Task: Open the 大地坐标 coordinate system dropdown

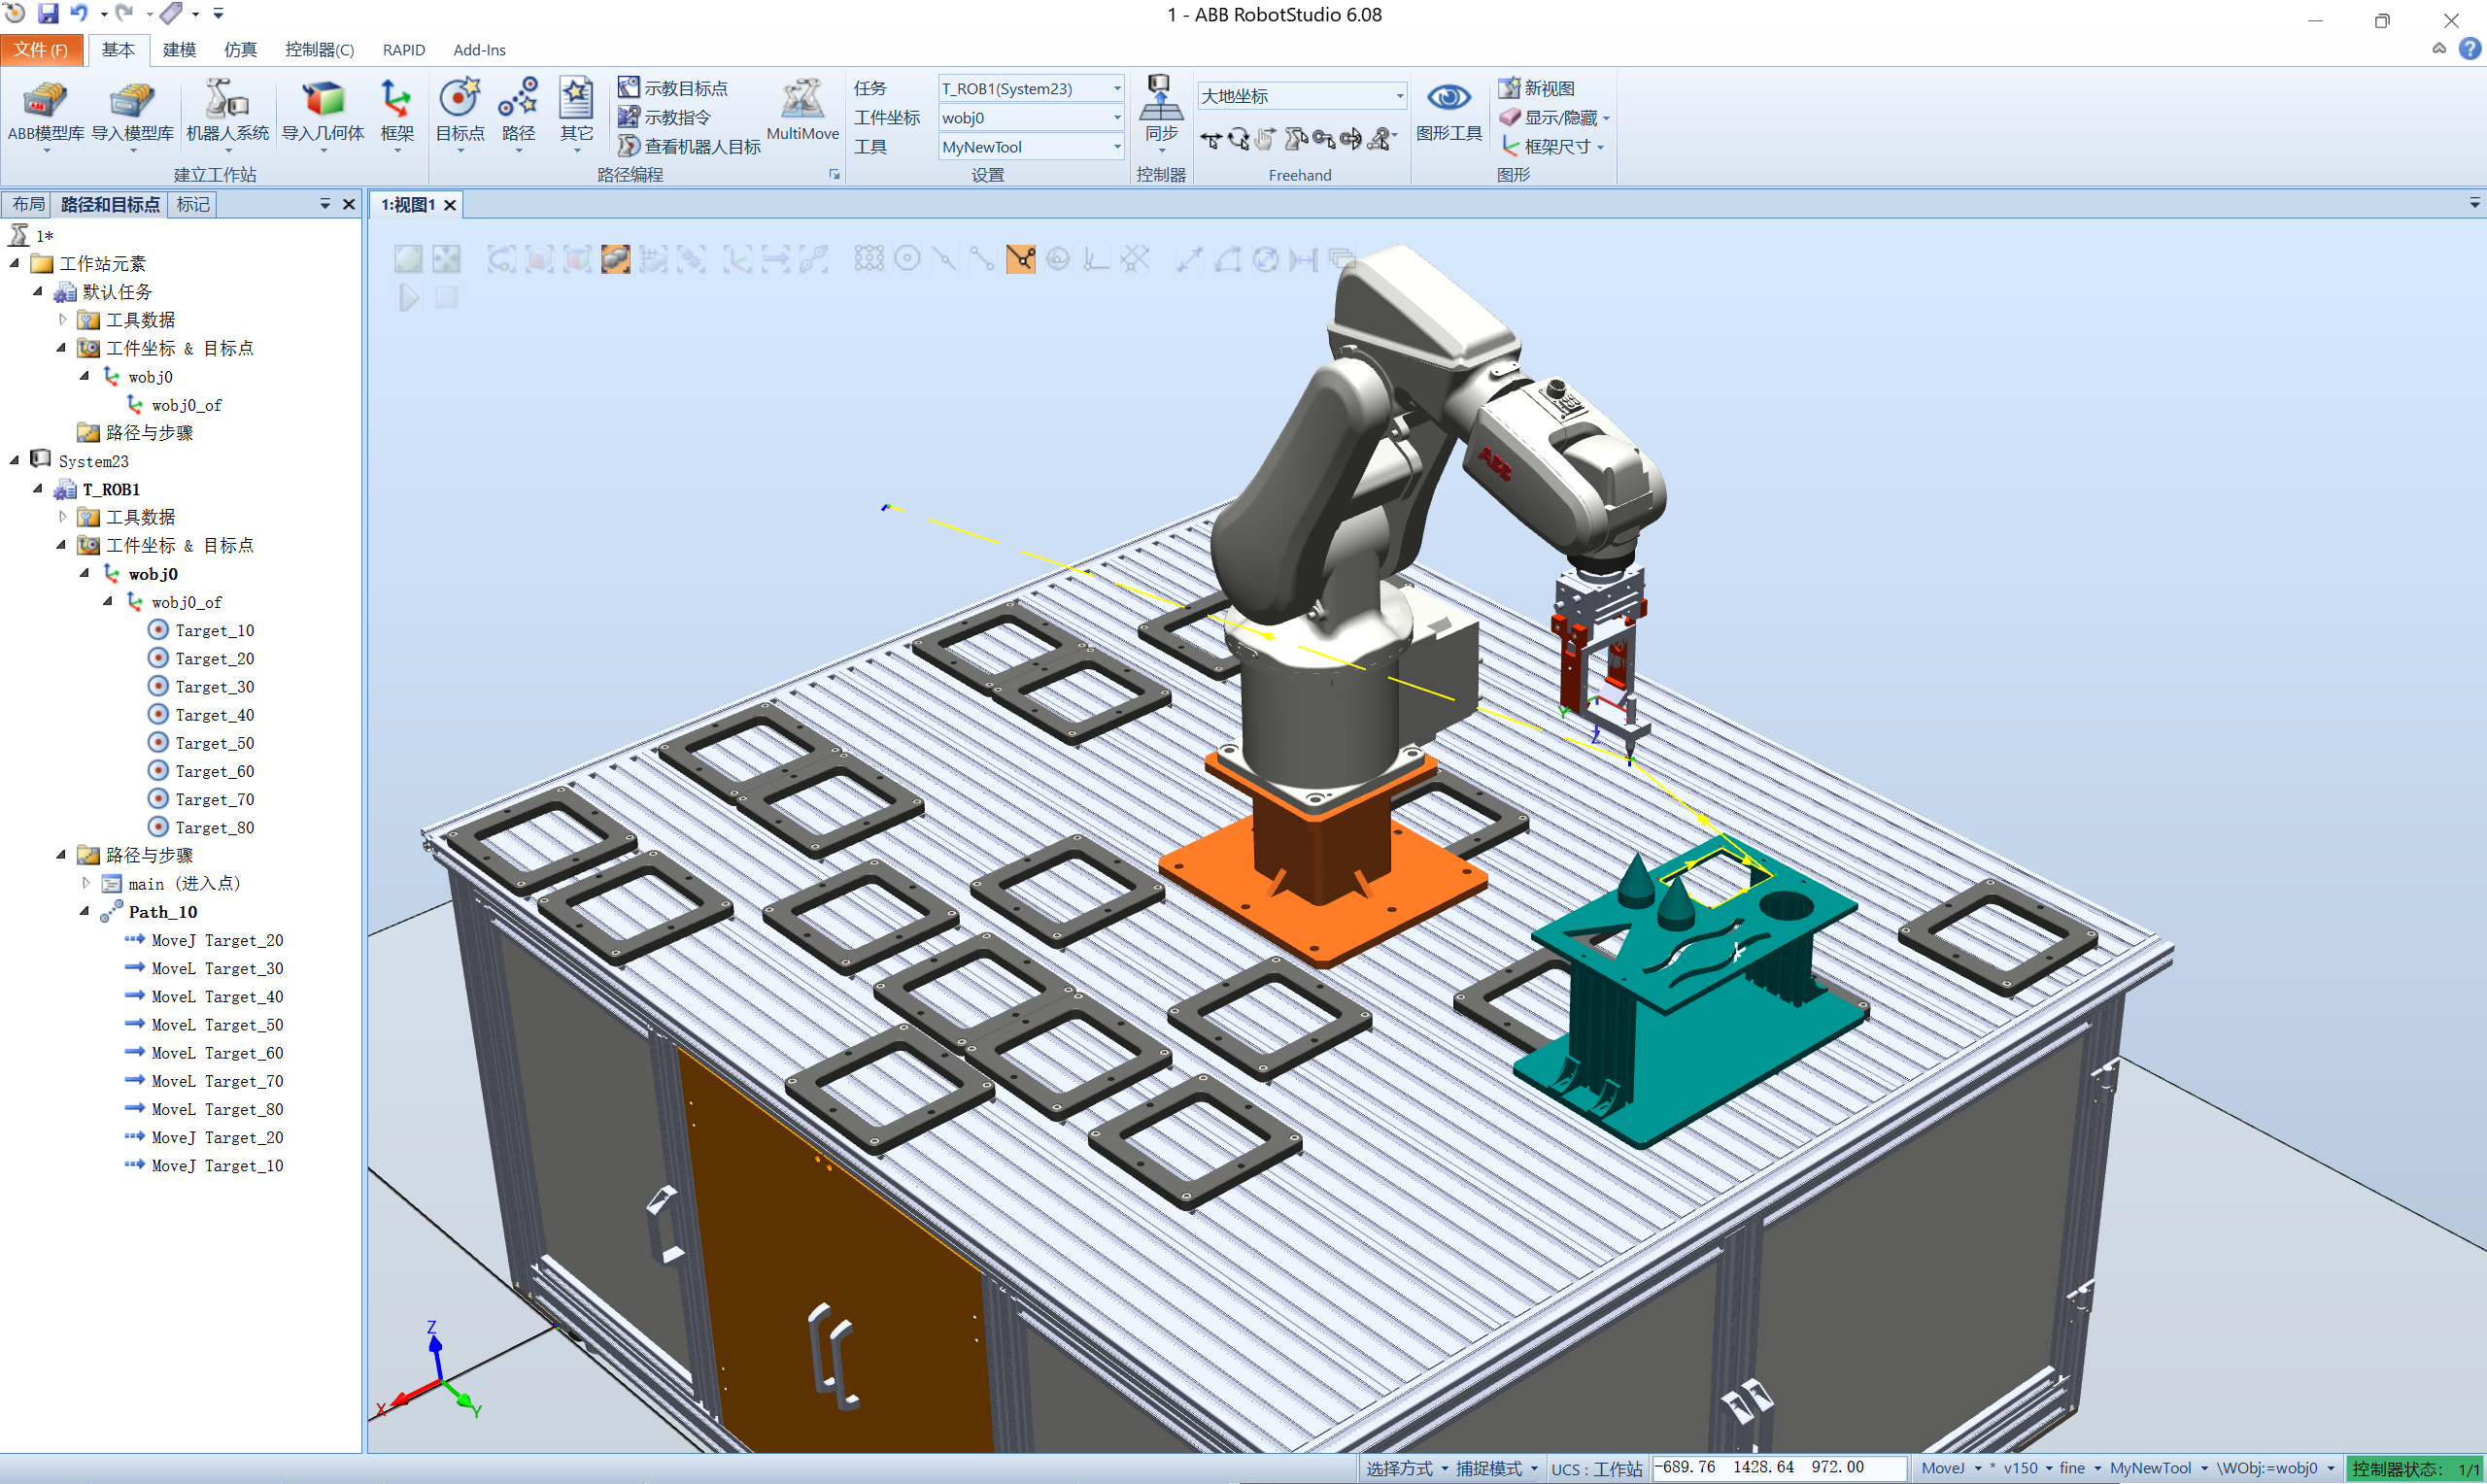Action: point(1302,96)
